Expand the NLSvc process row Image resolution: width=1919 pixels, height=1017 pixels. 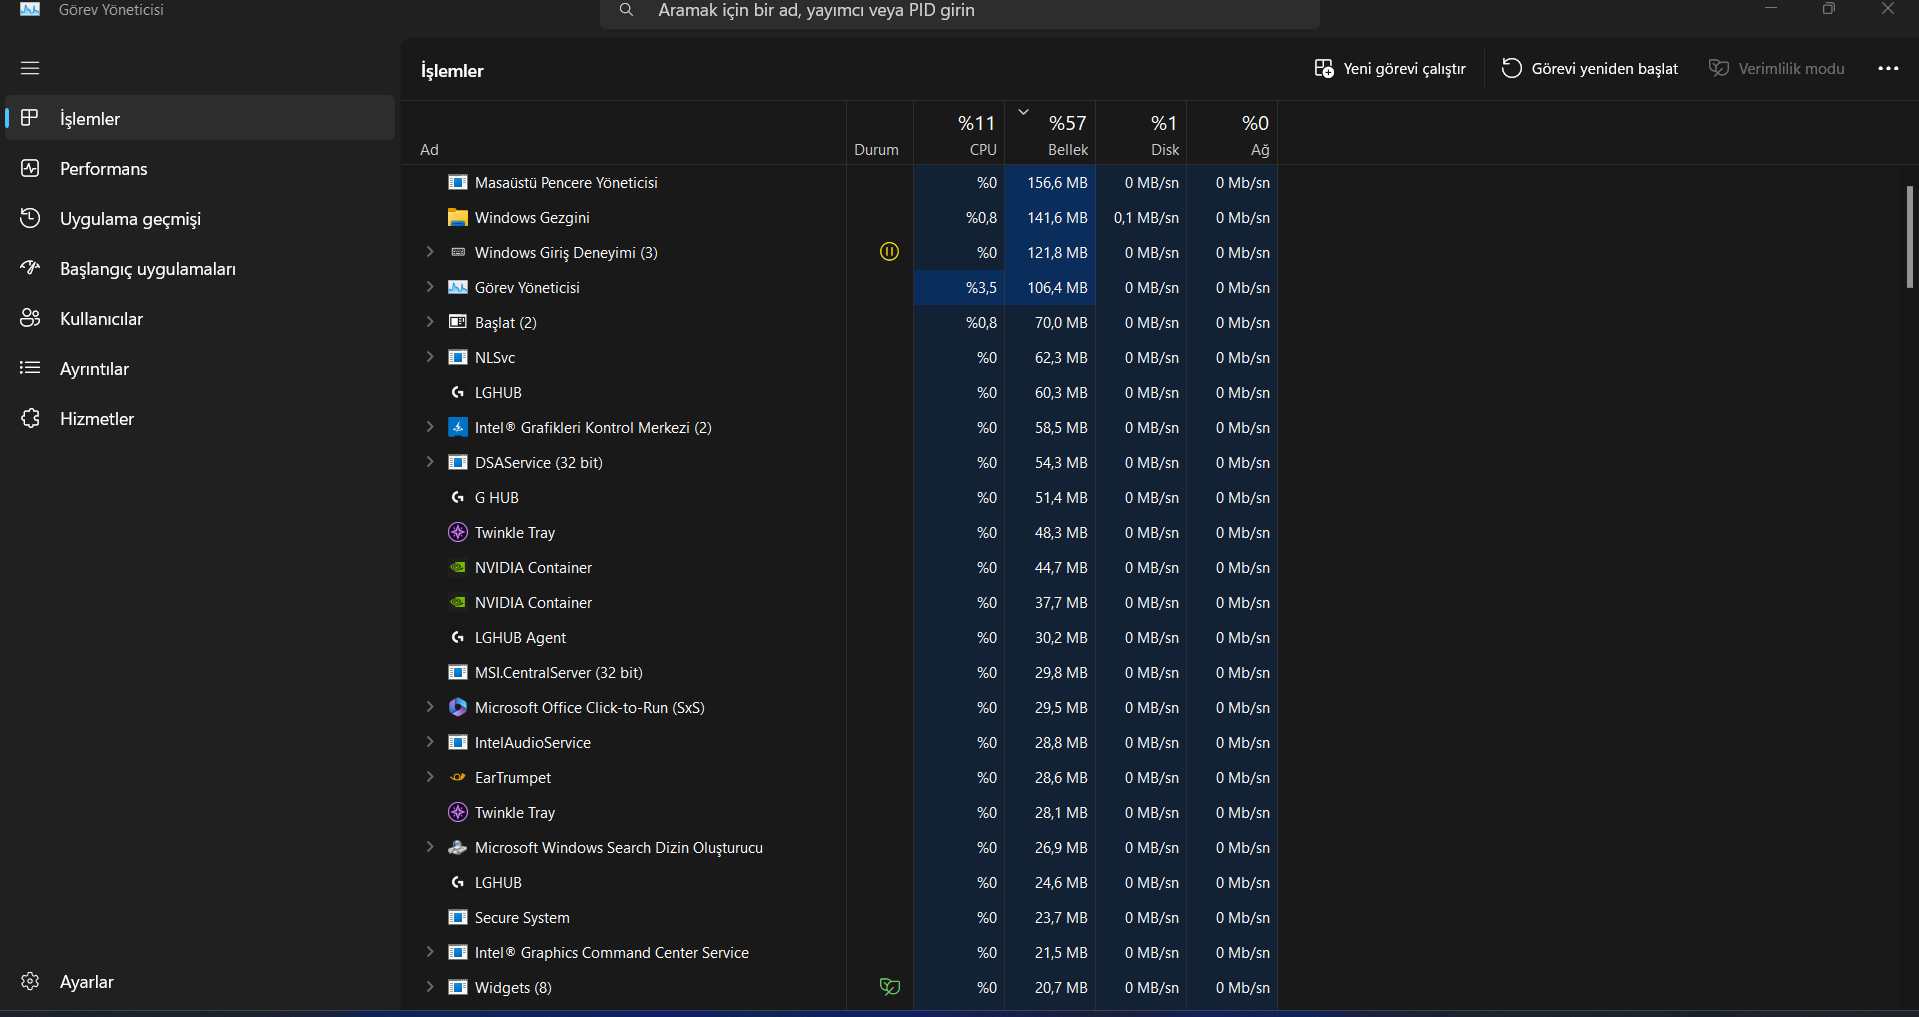(430, 357)
